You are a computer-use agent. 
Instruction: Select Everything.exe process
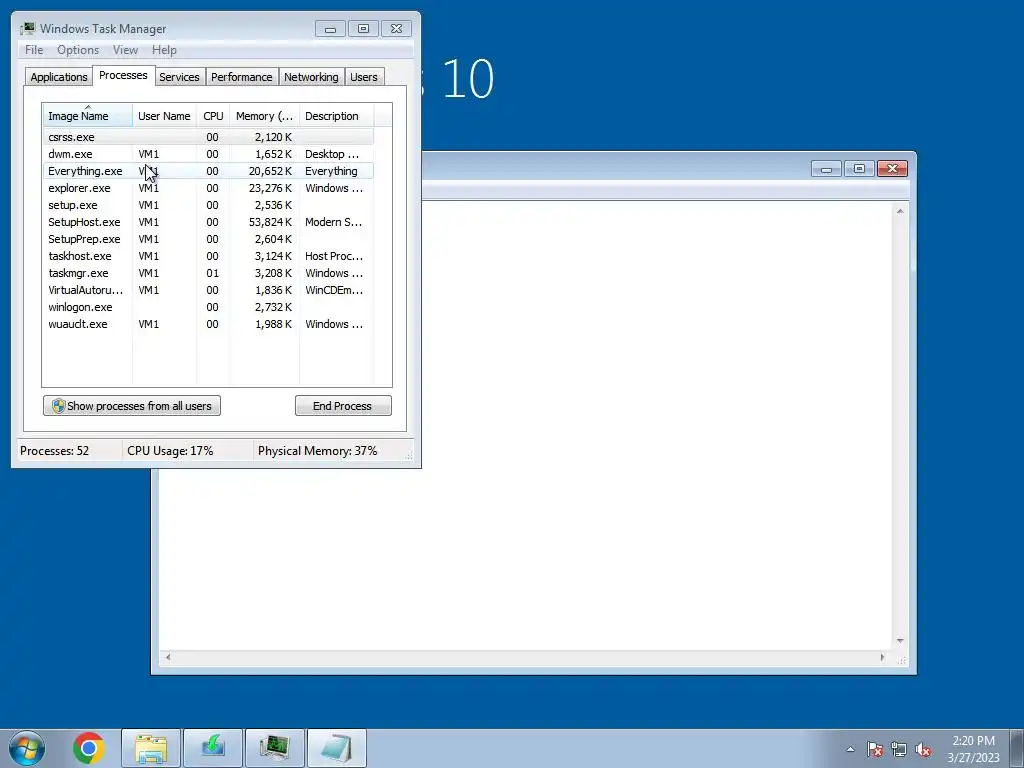208,171
